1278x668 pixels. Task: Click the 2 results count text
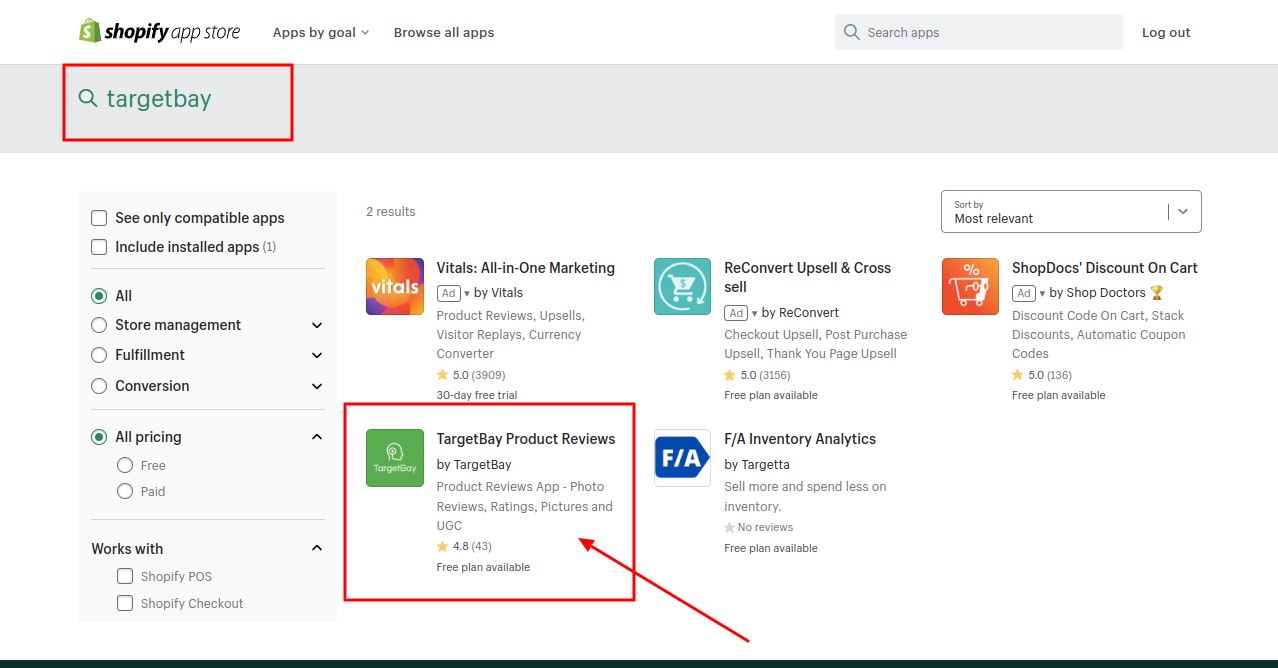391,212
